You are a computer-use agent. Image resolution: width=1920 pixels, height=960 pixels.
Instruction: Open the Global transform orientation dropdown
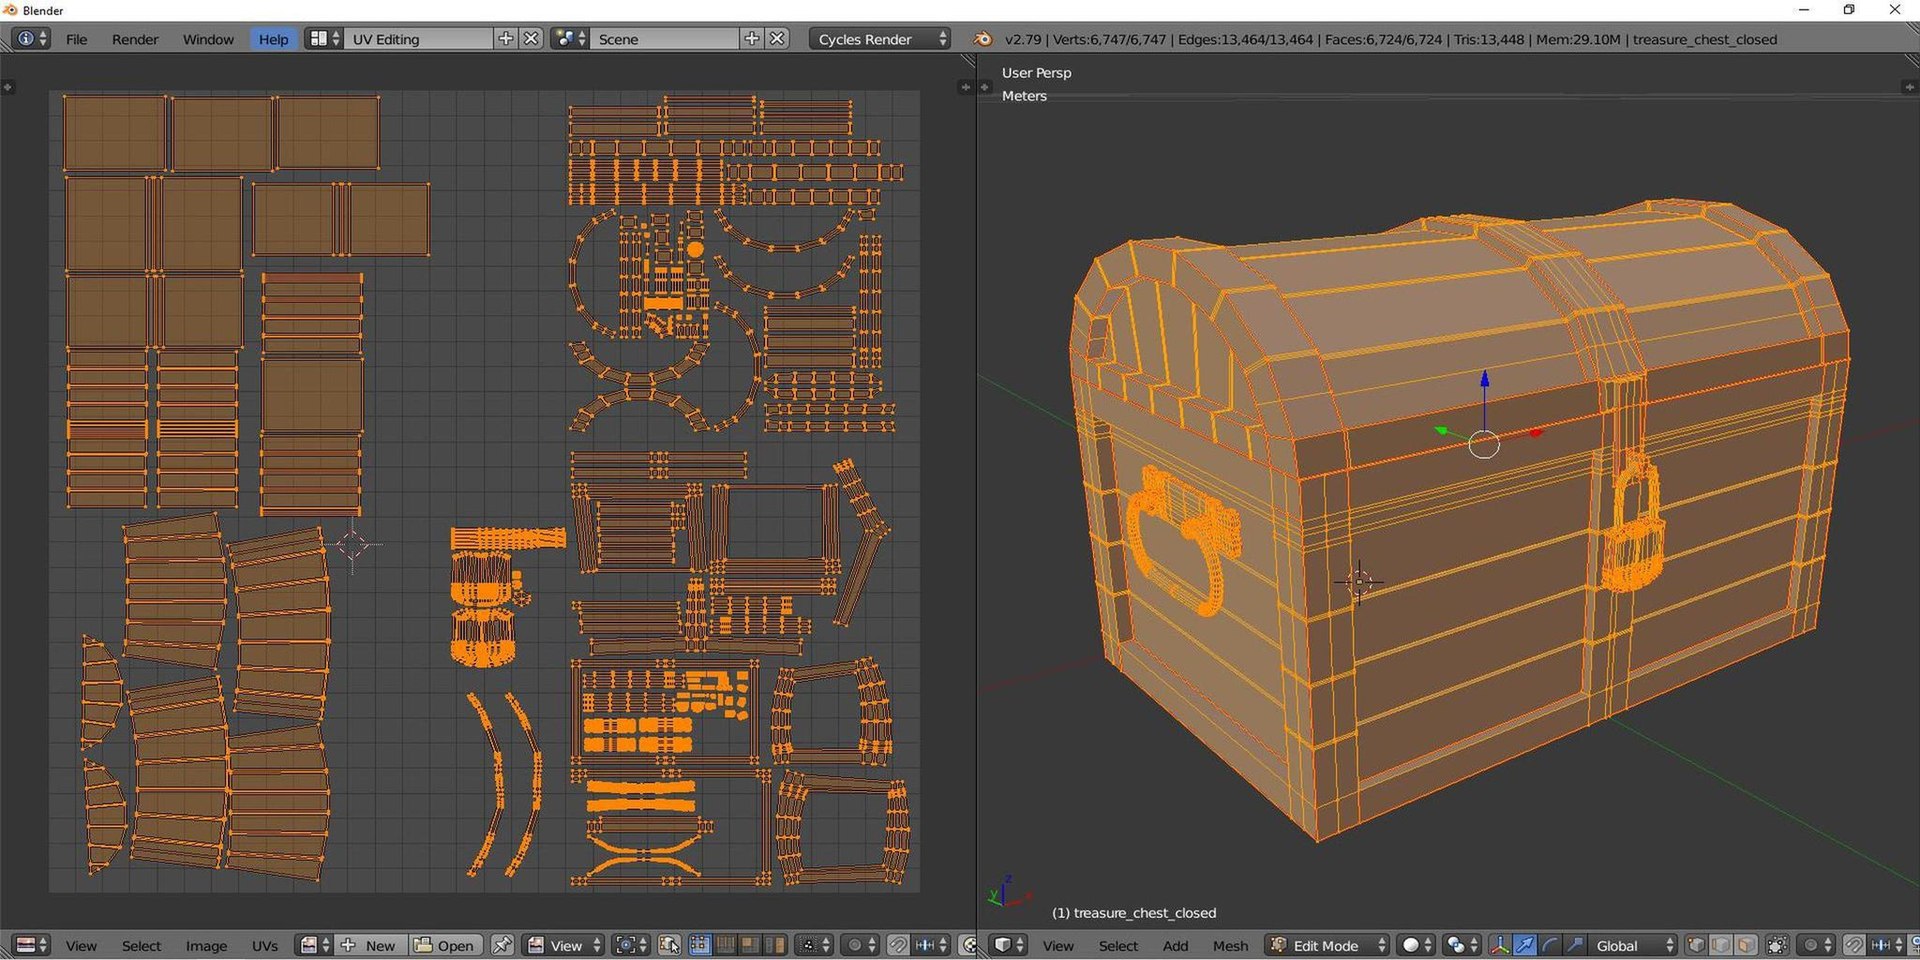(1632, 945)
